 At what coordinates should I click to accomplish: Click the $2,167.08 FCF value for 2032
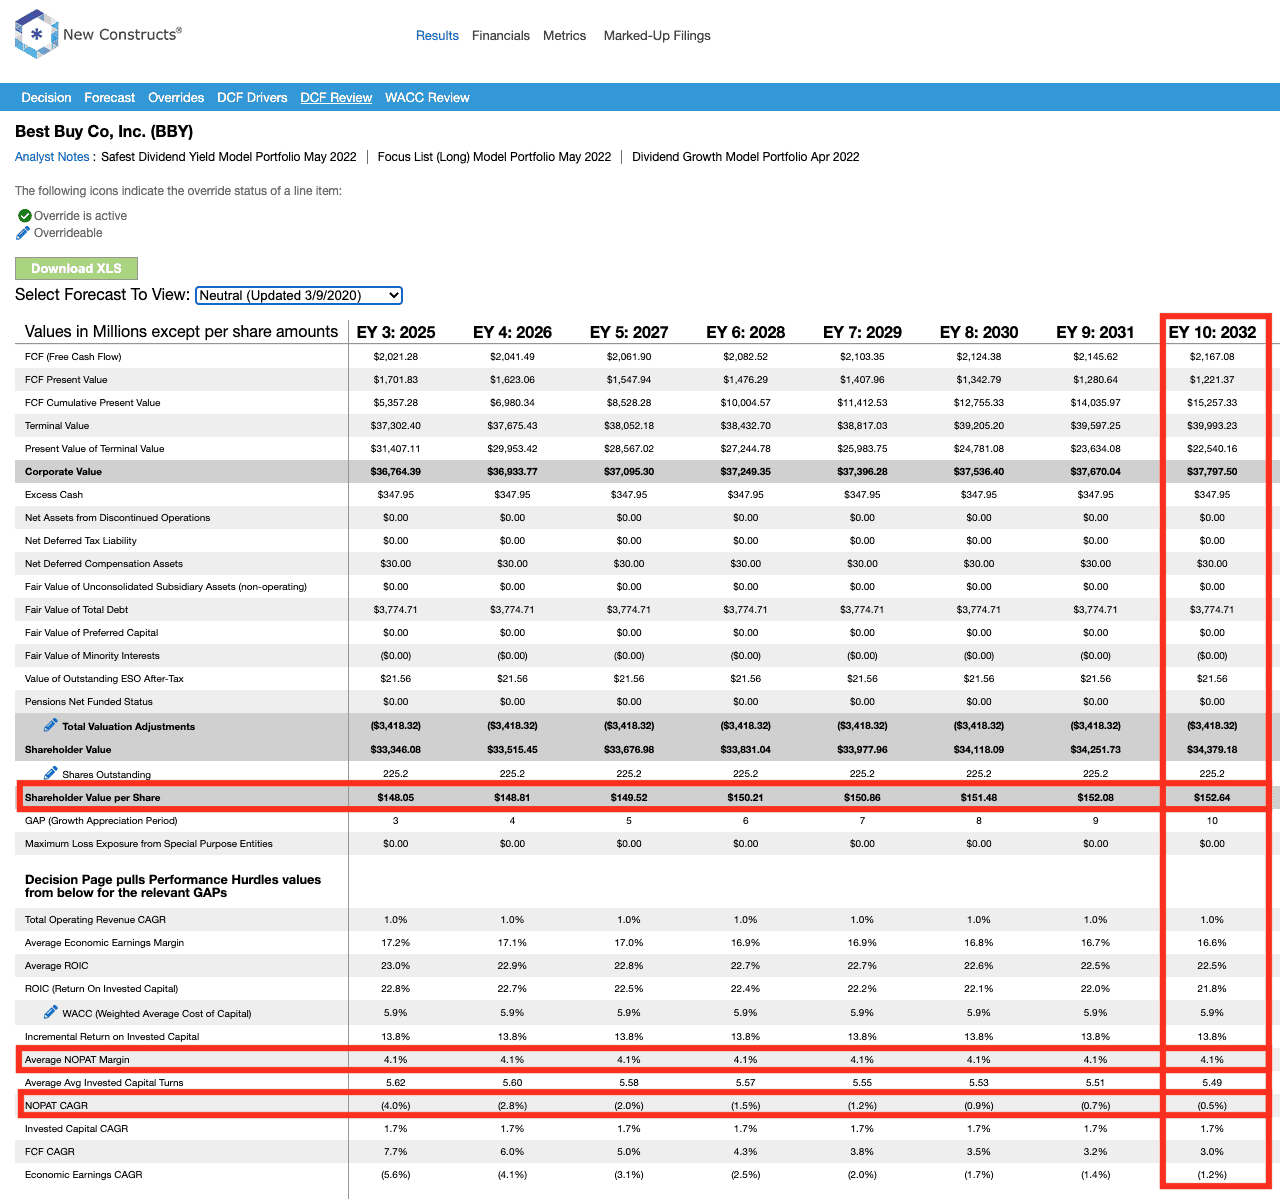pos(1212,357)
